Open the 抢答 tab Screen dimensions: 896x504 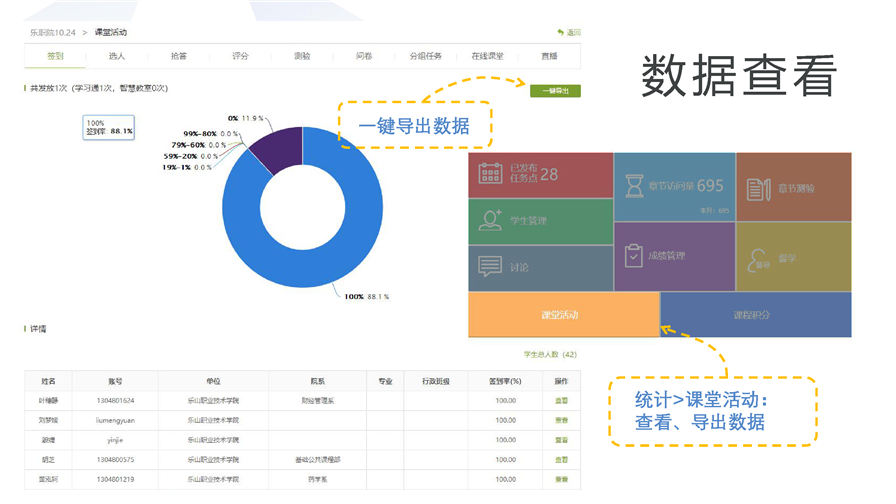coord(179,56)
